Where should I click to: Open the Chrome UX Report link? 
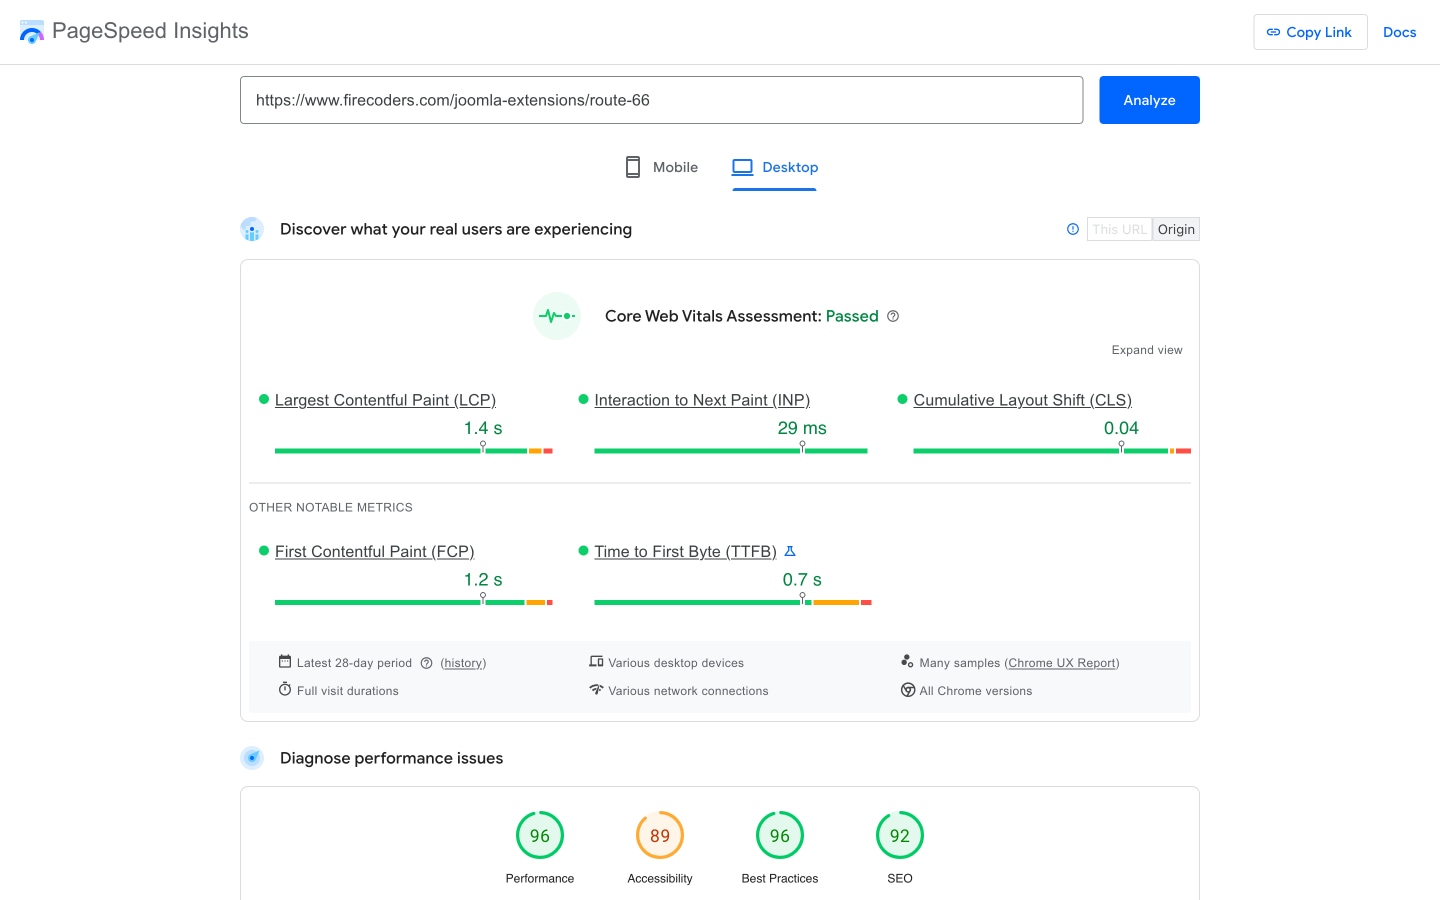point(1062,663)
